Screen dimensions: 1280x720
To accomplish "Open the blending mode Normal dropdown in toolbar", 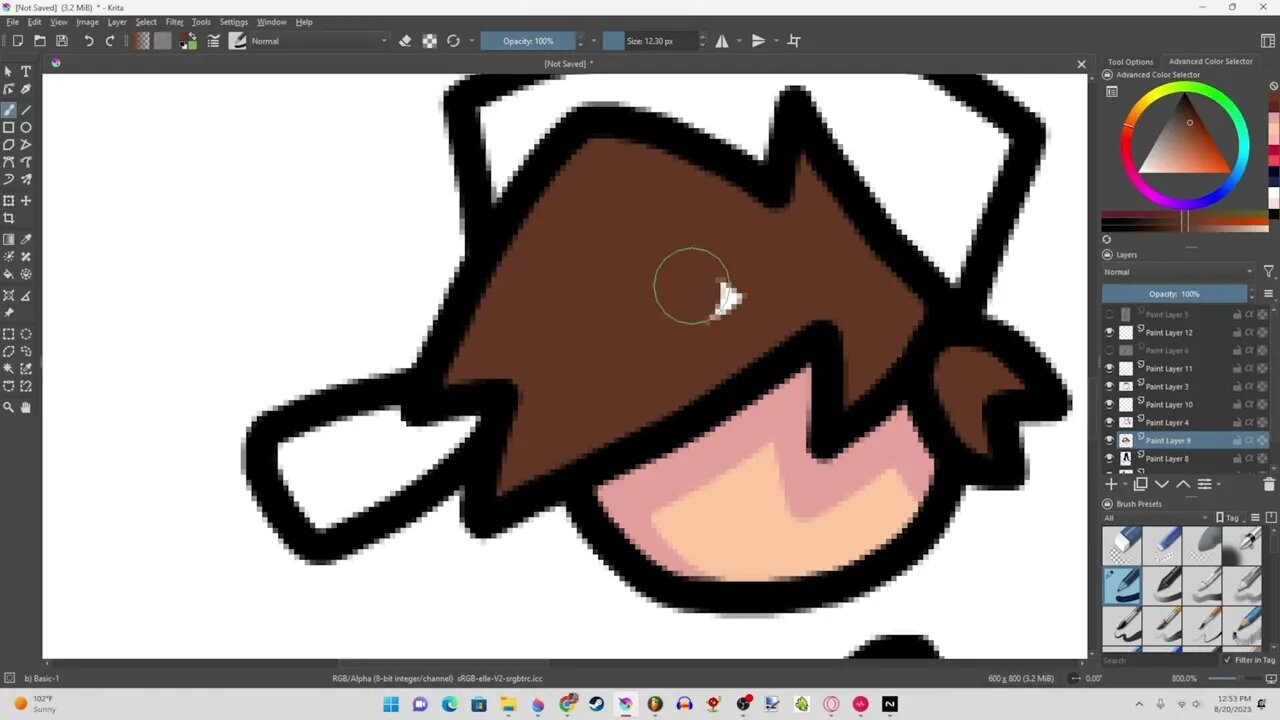I will [x=318, y=41].
